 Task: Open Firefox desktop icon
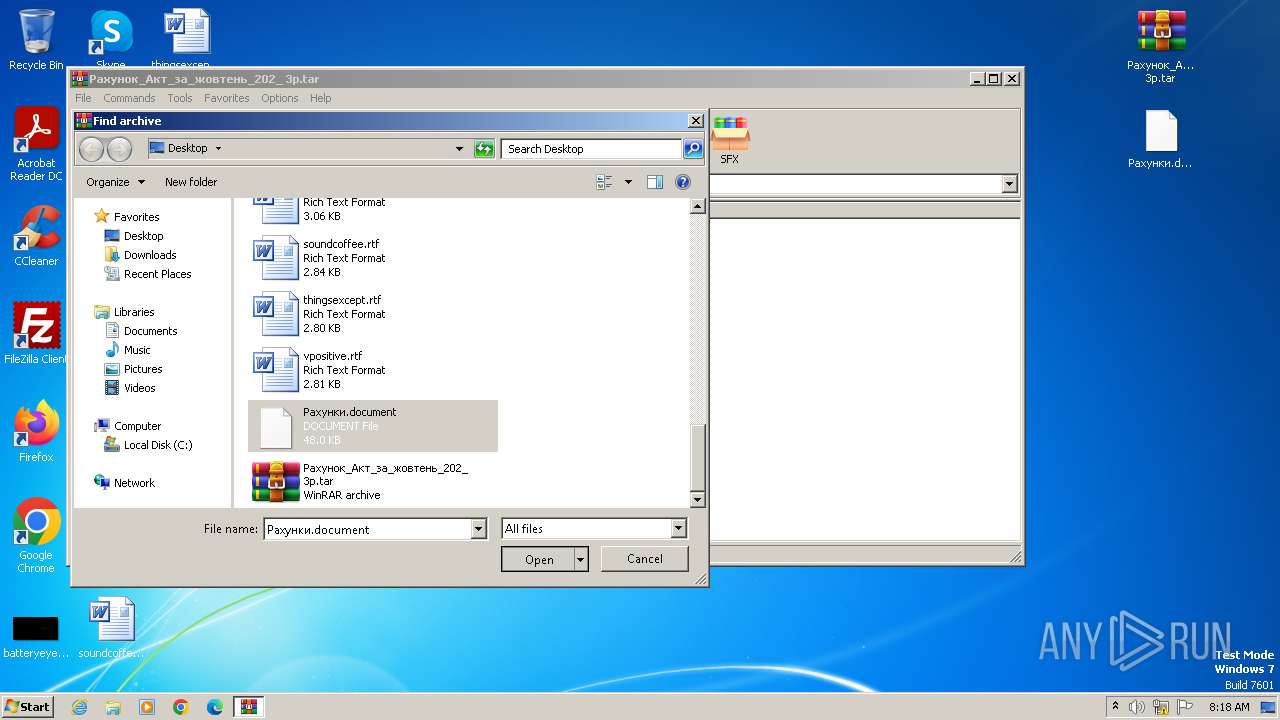point(36,432)
